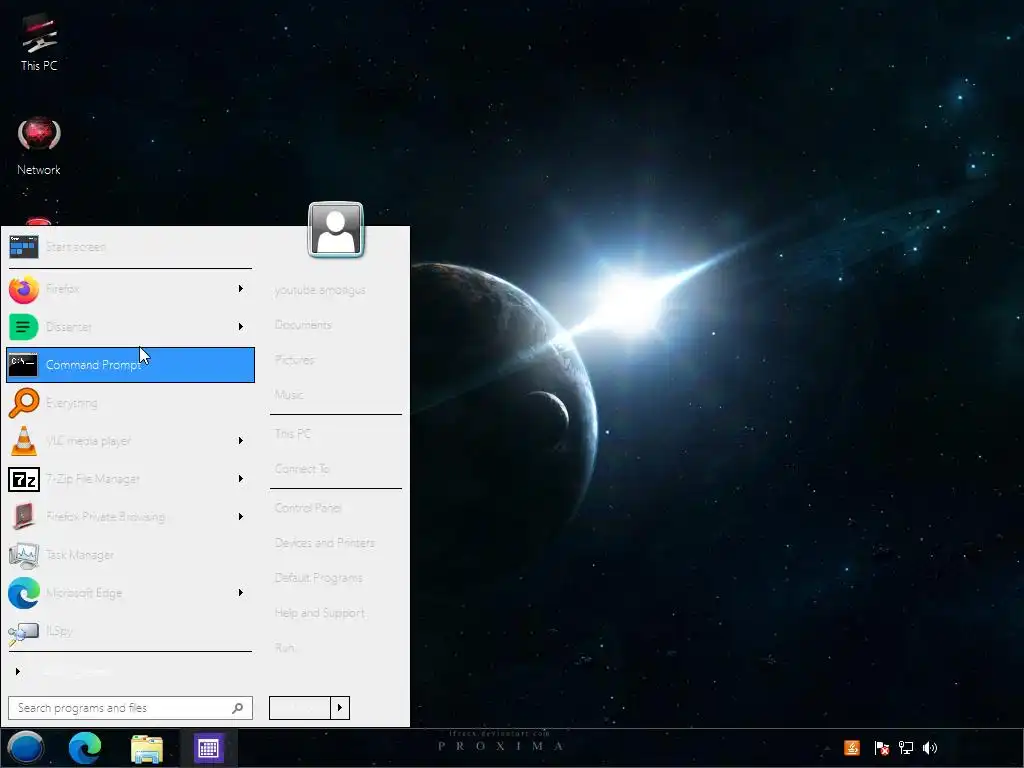Expand the Dissenter jump list arrow

click(x=240, y=327)
